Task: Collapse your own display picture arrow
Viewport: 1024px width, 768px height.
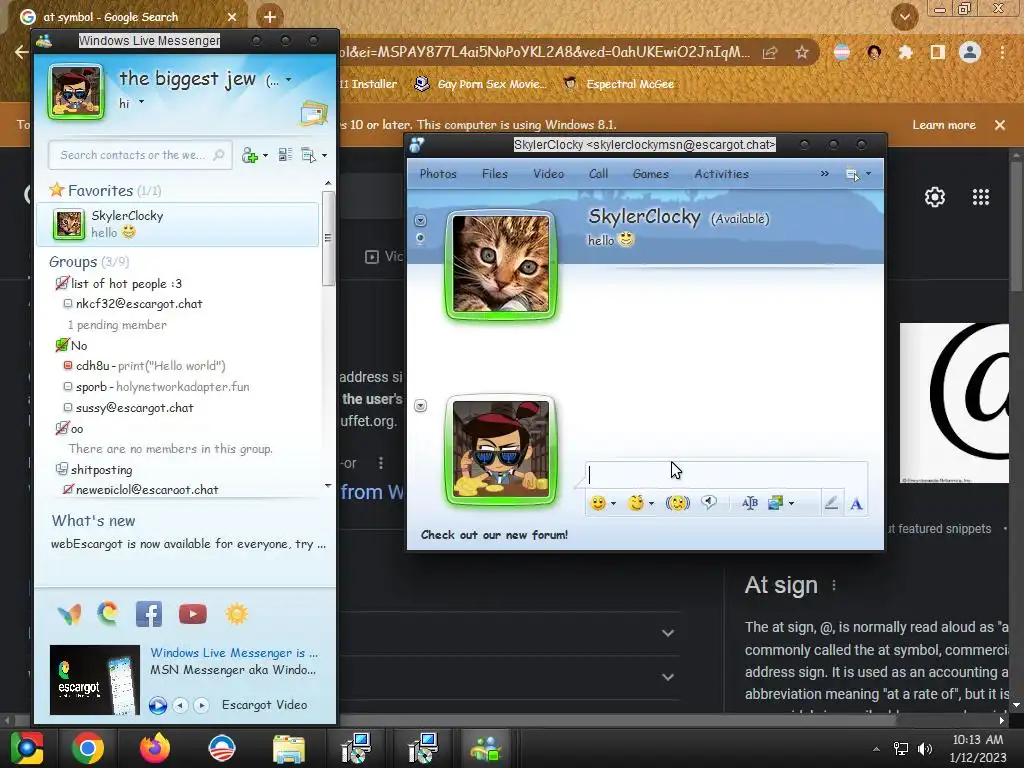Action: click(421, 406)
